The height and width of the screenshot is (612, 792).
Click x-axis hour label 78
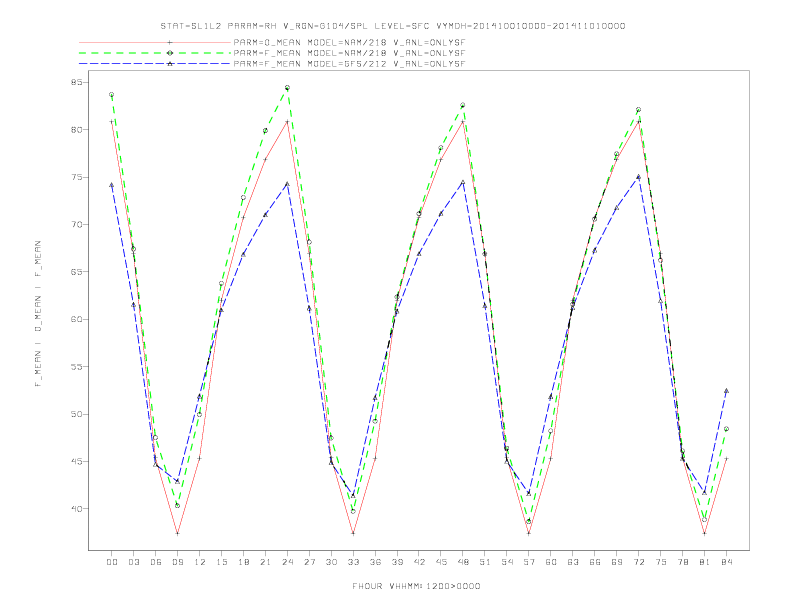[x=683, y=562]
